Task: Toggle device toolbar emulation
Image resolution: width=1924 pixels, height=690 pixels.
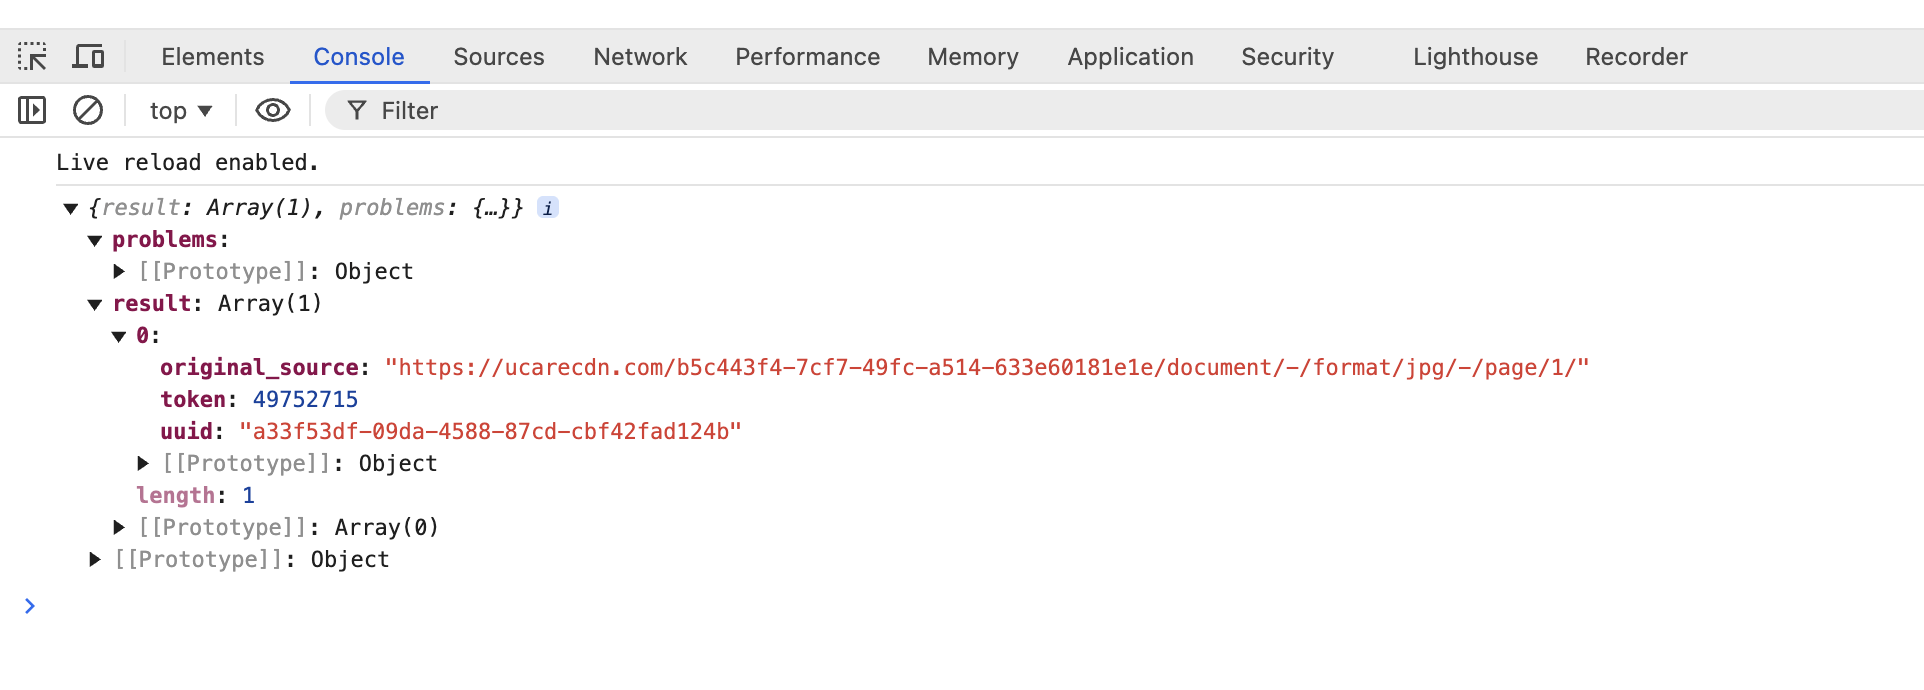Action: (88, 56)
